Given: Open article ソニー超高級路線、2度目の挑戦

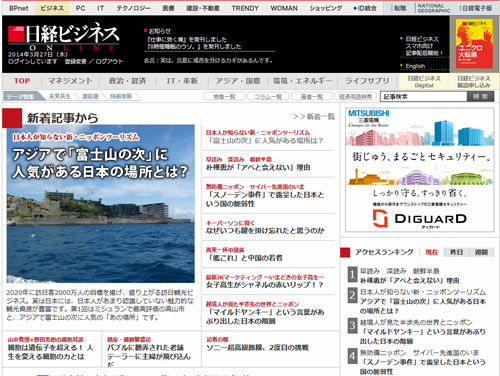Looking at the screenshot, I should (x=257, y=348).
